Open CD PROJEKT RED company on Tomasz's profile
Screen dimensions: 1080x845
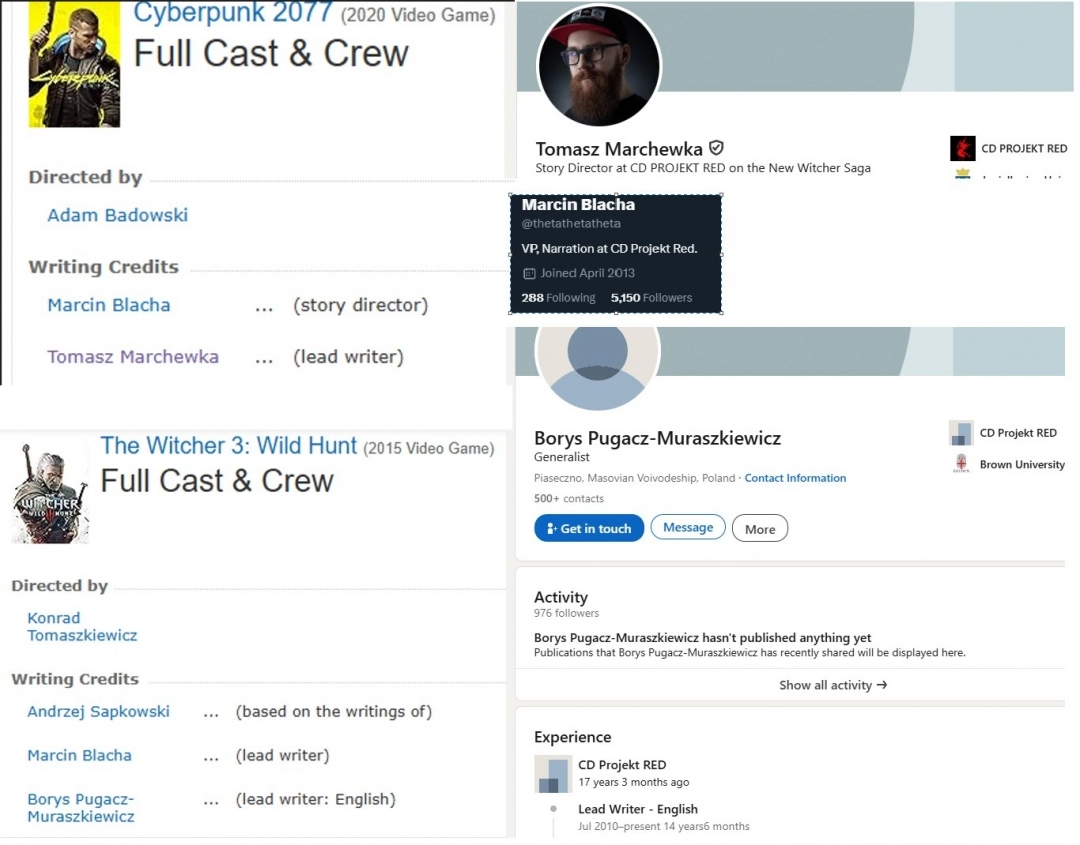point(1024,149)
